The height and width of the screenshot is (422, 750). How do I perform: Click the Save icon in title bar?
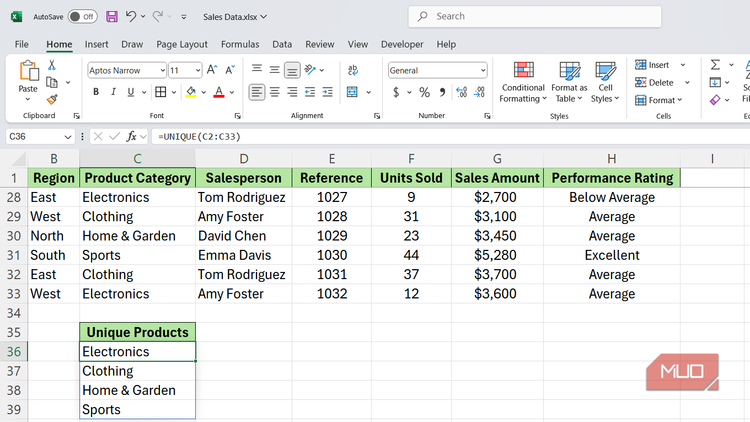(112, 17)
